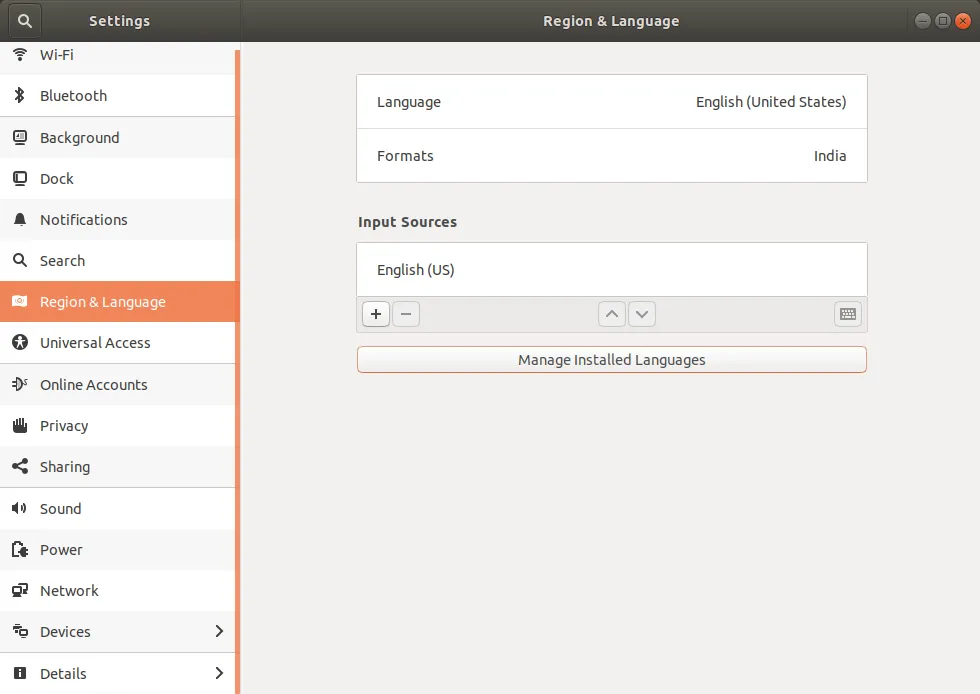Open the Language selection row

(611, 102)
